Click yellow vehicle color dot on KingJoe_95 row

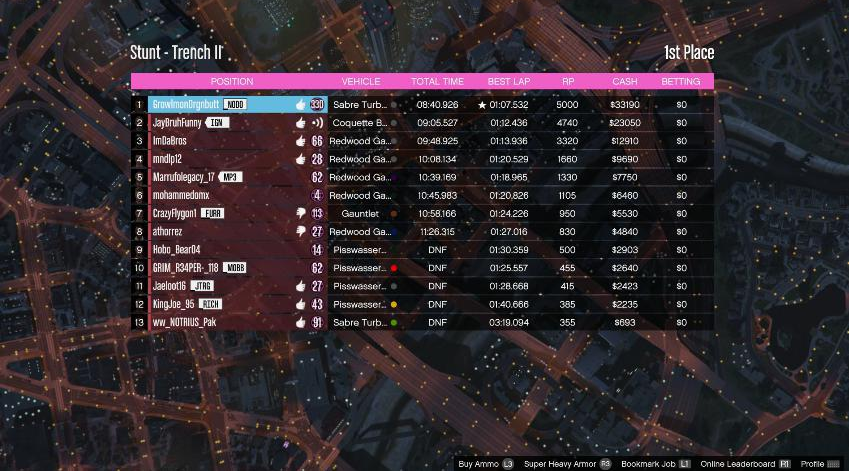pos(394,304)
